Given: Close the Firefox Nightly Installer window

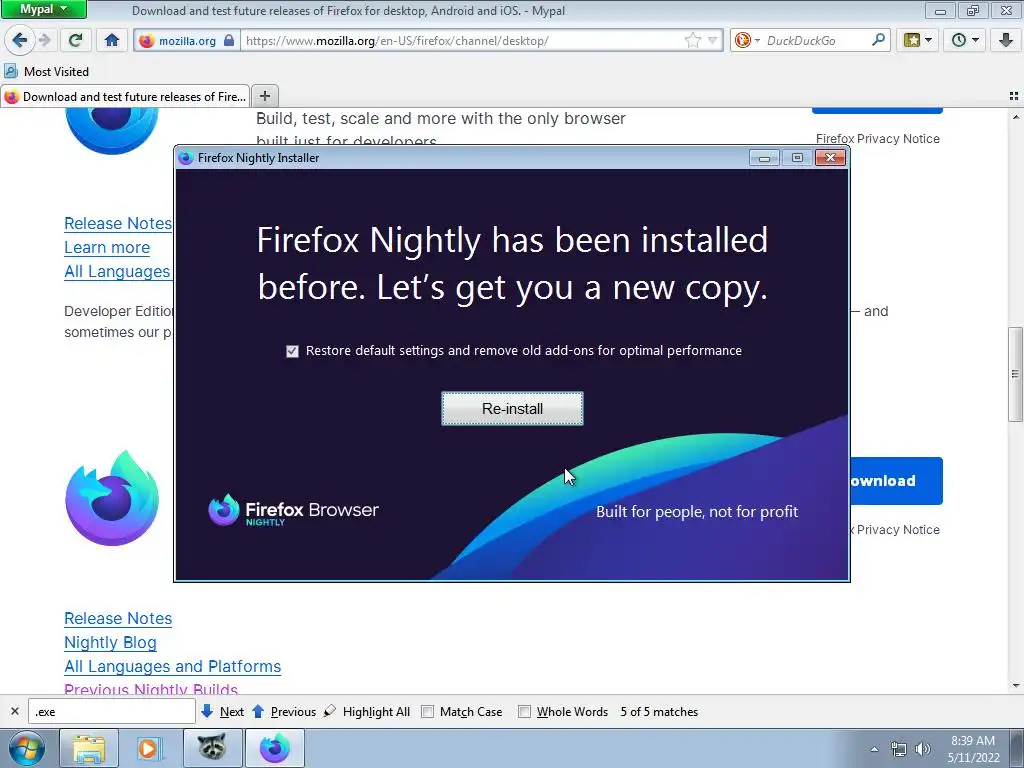Looking at the screenshot, I should 830,157.
